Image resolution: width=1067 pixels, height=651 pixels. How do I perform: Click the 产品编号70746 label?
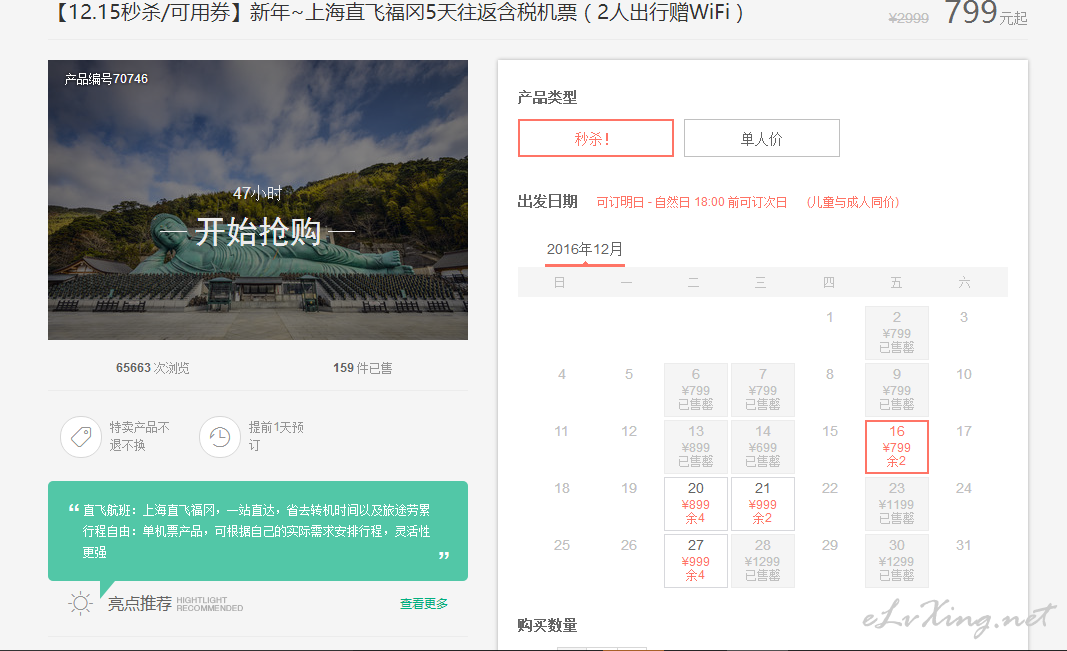[106, 79]
